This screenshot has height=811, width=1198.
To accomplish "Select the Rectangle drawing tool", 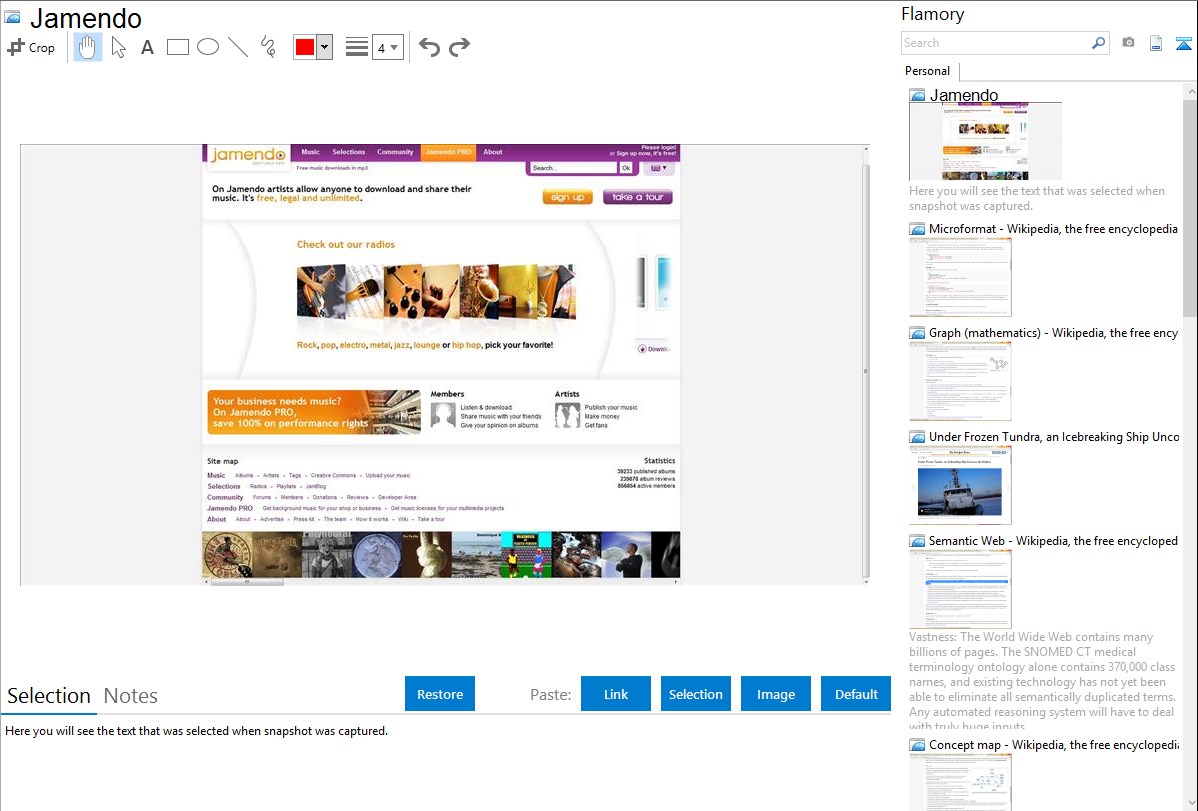I will (x=177, y=47).
